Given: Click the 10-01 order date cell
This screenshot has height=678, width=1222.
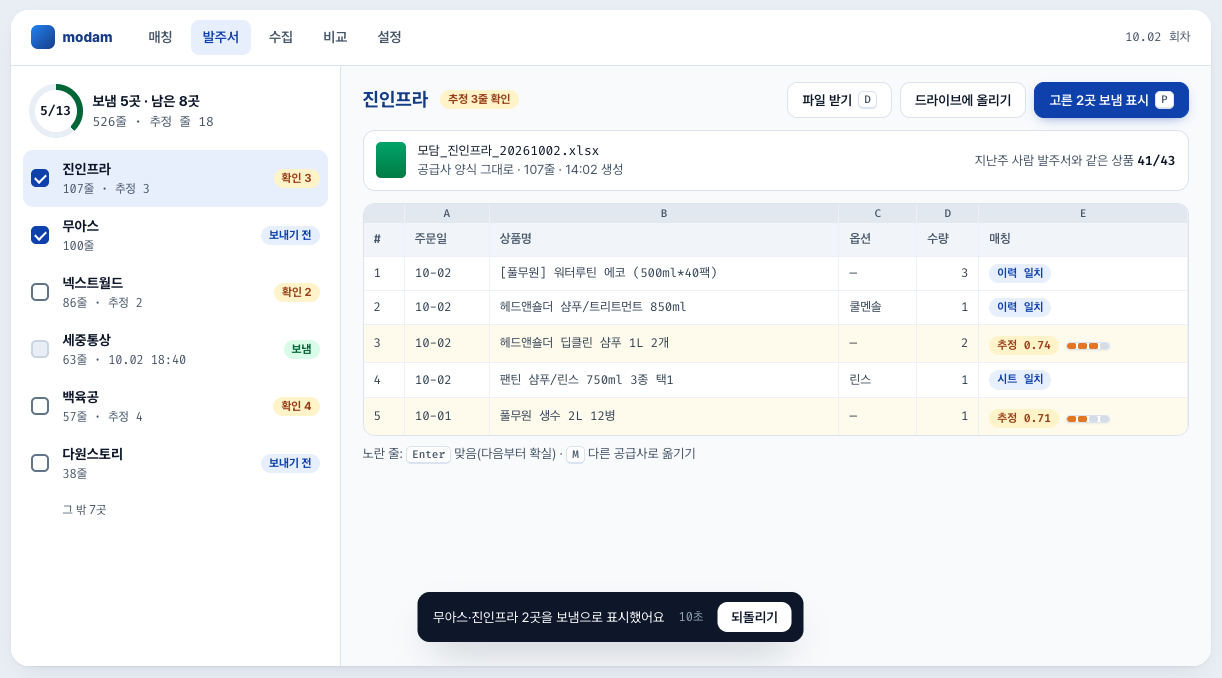Looking at the screenshot, I should pos(447,417).
